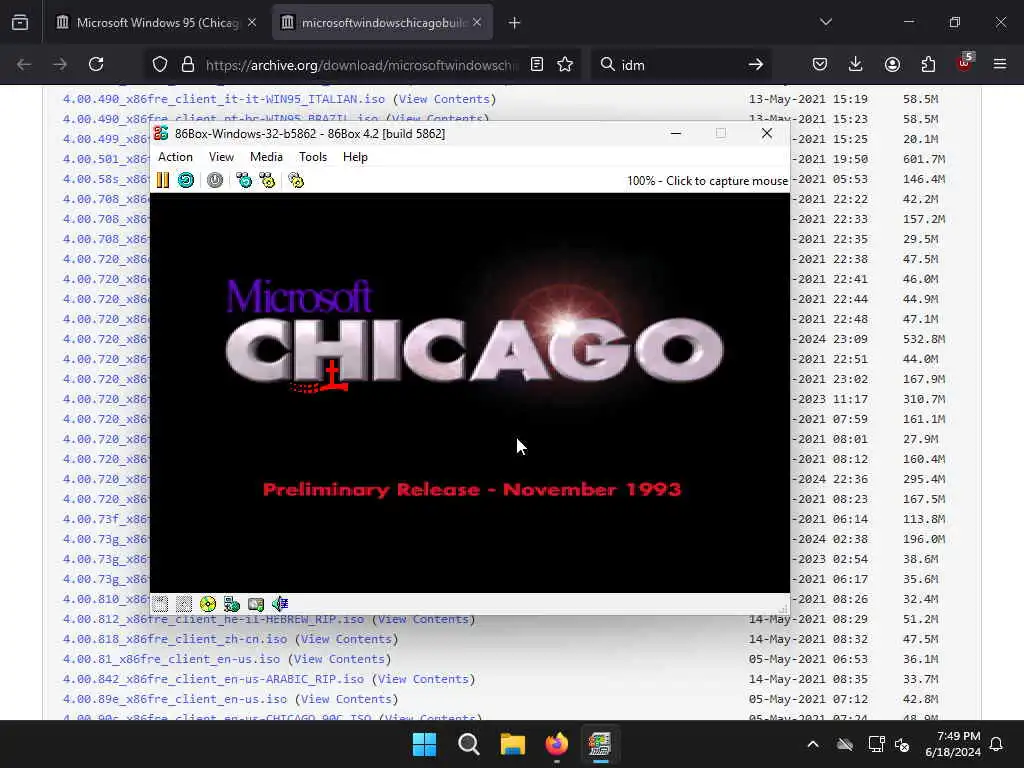Open Firefox downloads panel
The image size is (1024, 768).
[x=856, y=64]
